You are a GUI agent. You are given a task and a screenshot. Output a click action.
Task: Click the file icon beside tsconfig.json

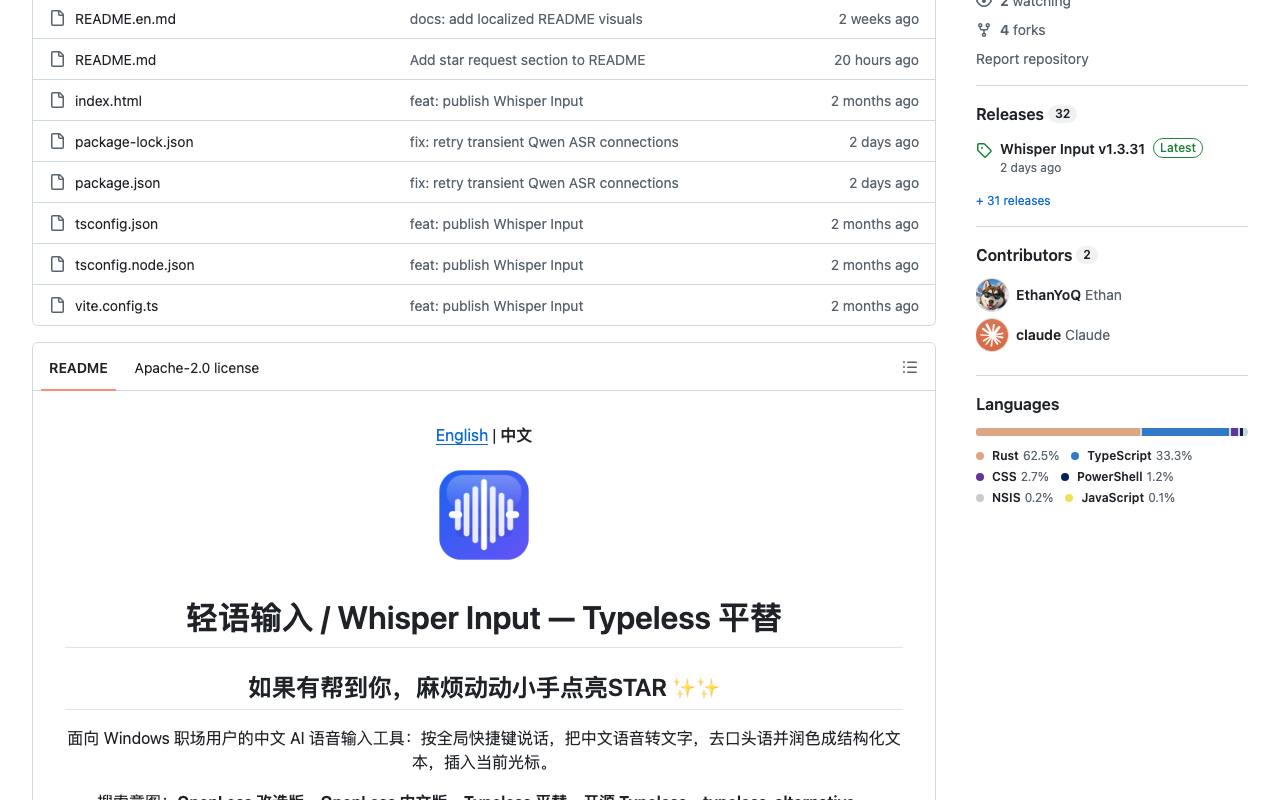click(x=57, y=224)
